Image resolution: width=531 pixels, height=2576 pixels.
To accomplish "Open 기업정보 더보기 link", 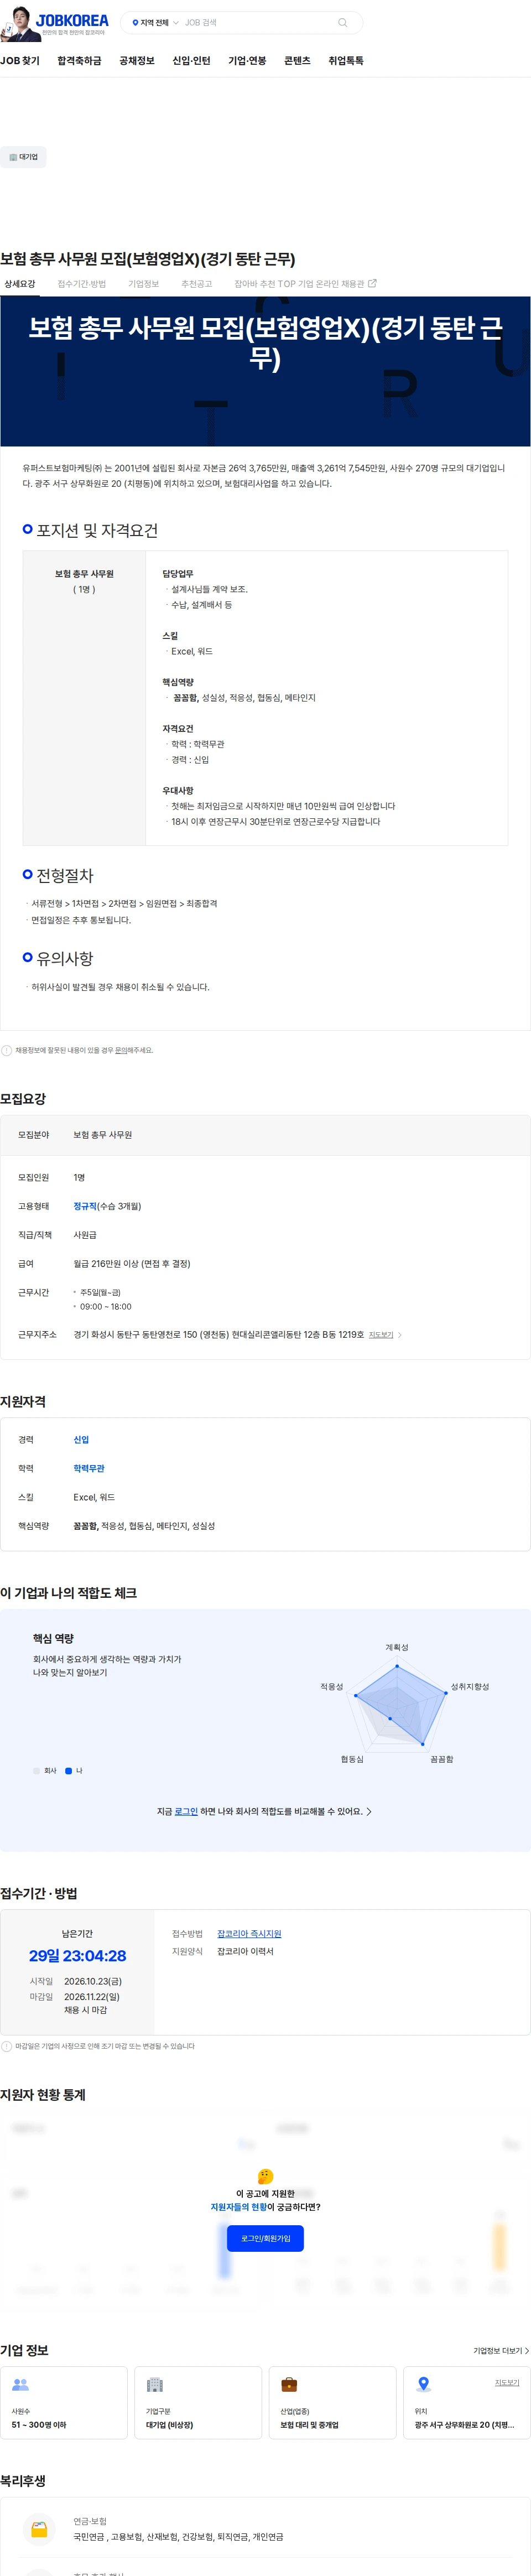I will click(501, 2350).
